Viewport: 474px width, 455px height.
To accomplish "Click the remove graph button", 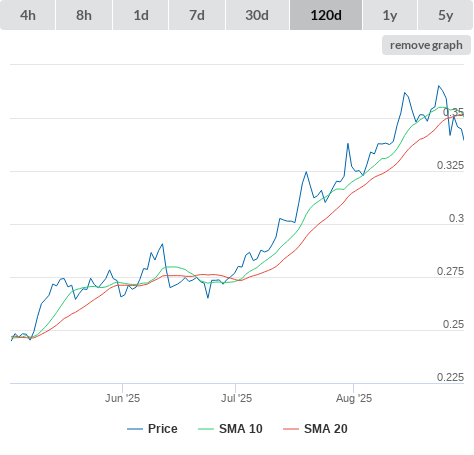I will tap(426, 45).
